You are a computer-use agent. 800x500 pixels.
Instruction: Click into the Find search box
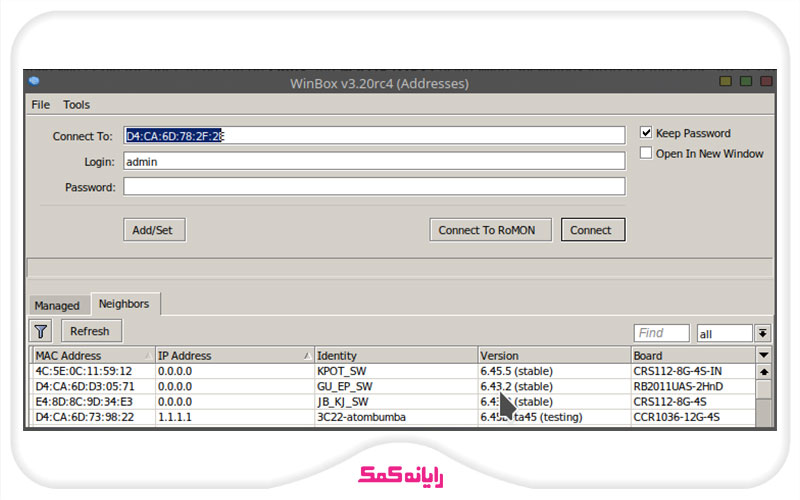pyautogui.click(x=661, y=333)
